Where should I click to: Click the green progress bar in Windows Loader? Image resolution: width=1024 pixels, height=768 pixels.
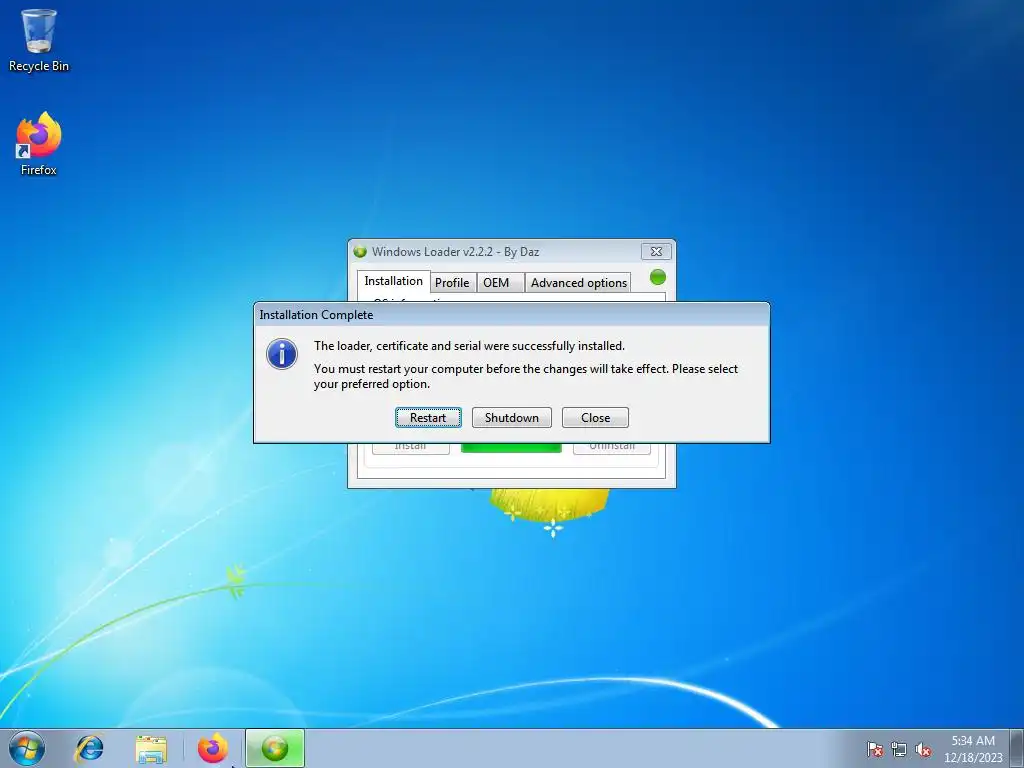click(x=511, y=448)
